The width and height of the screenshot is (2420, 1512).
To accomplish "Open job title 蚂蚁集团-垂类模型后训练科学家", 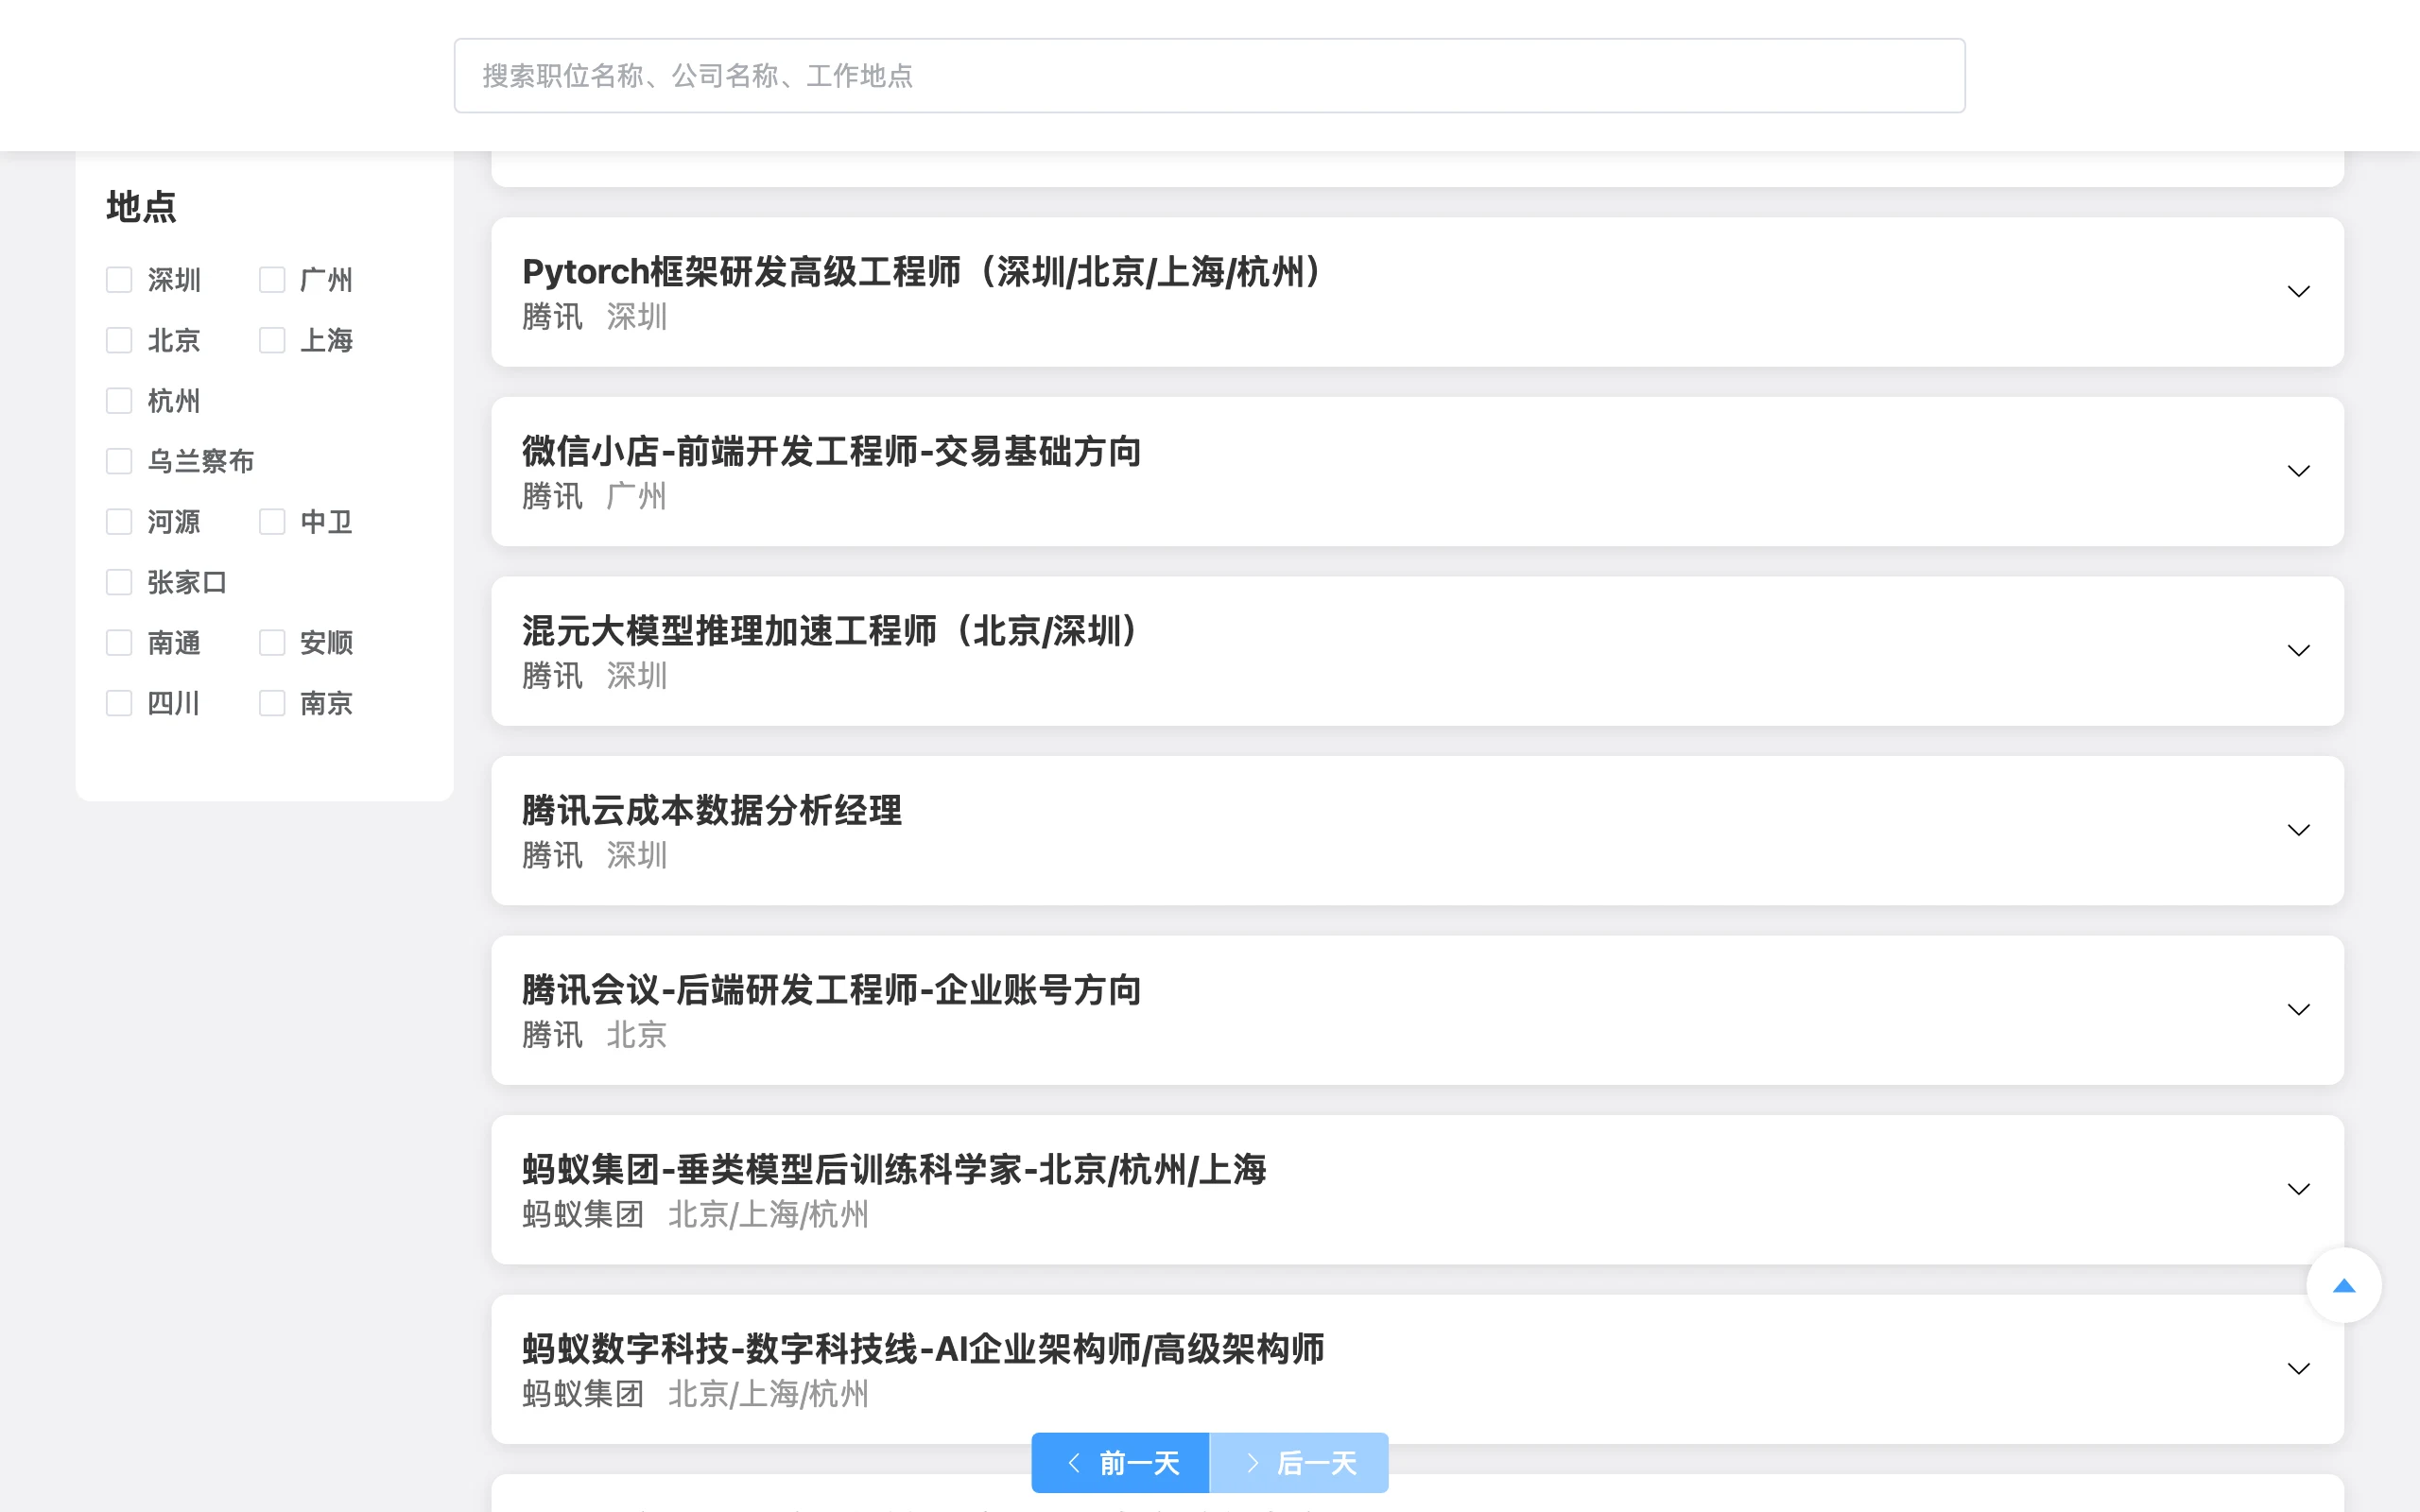I will (894, 1169).
